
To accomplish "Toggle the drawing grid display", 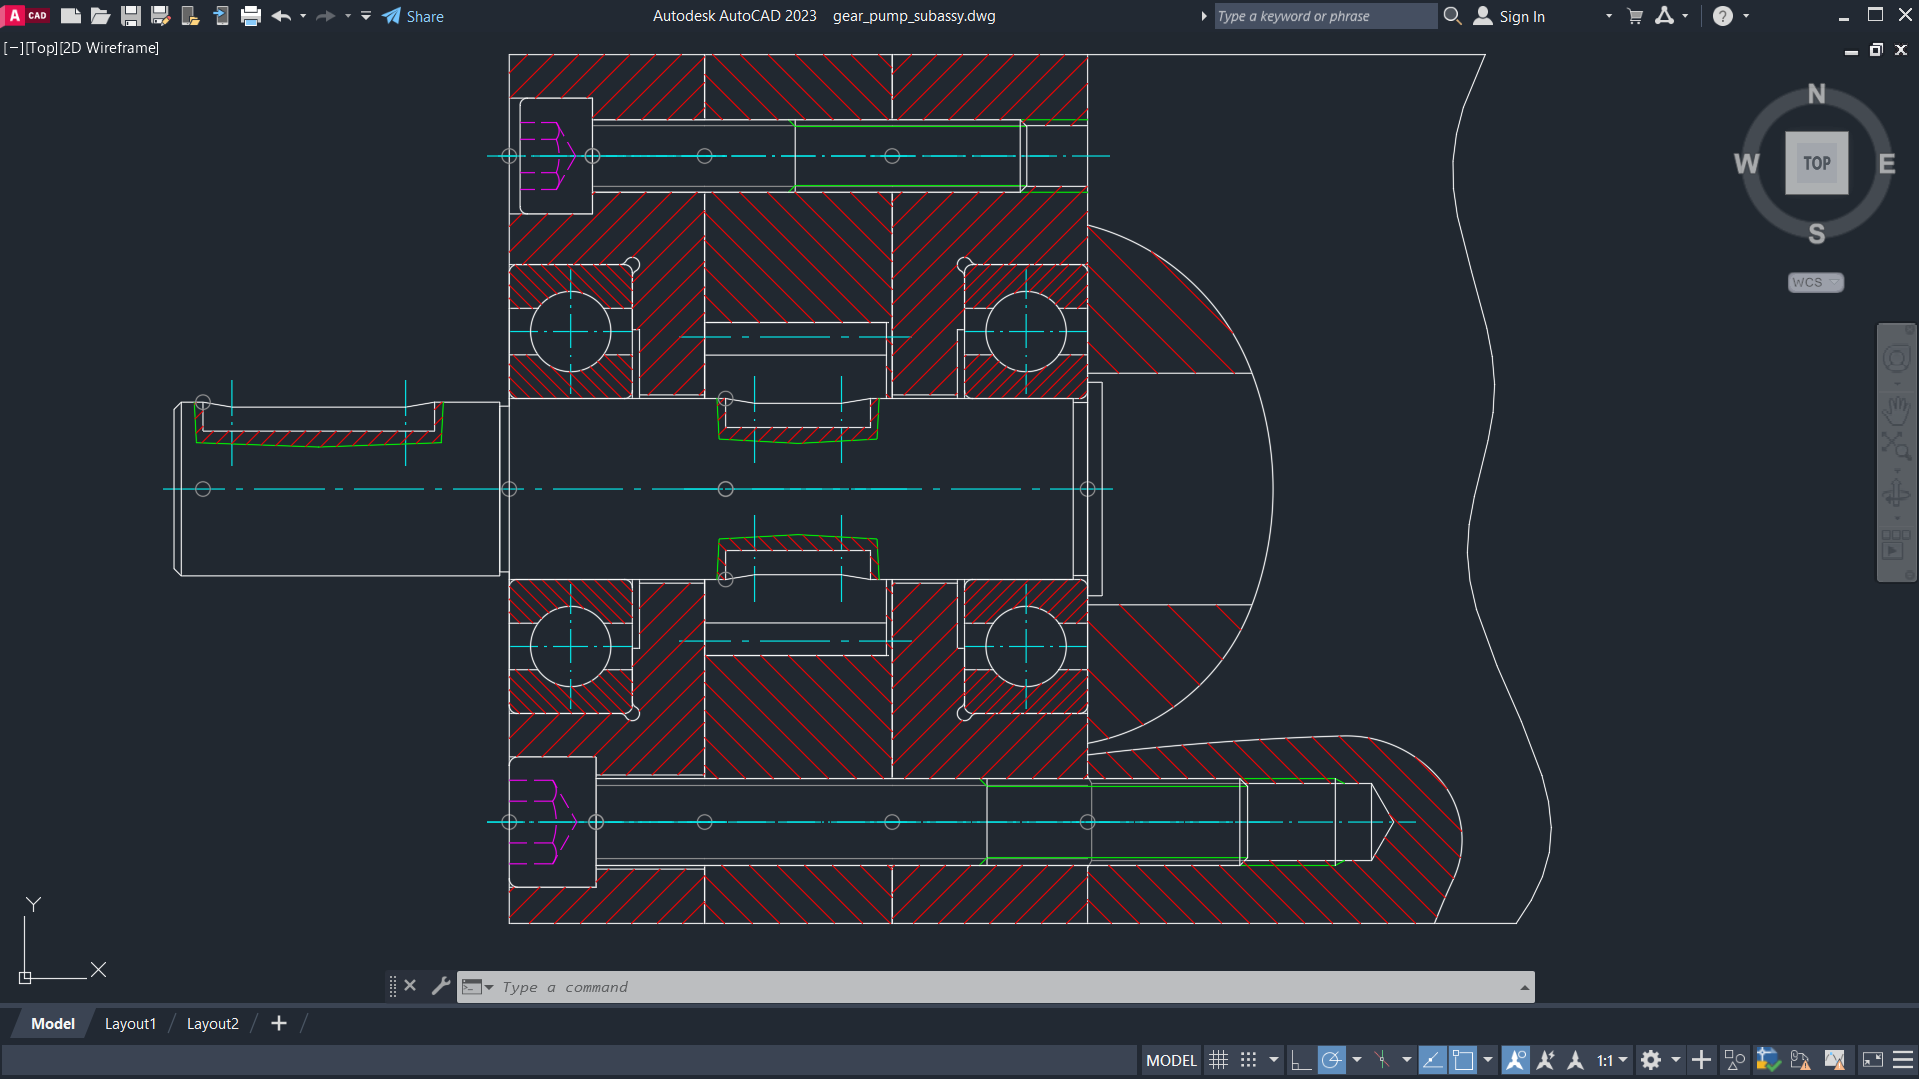I will coord(1218,1060).
